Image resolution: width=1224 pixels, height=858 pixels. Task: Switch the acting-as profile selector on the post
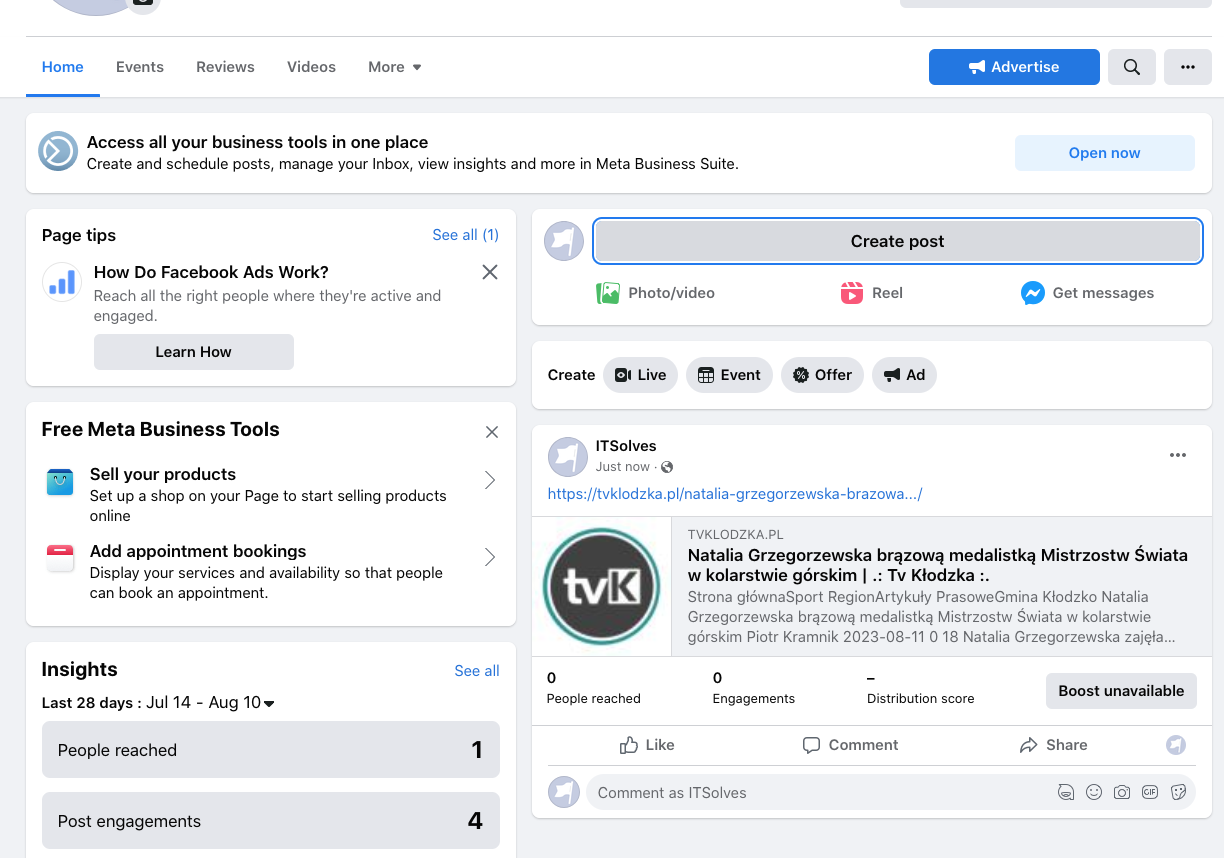coord(1177,745)
